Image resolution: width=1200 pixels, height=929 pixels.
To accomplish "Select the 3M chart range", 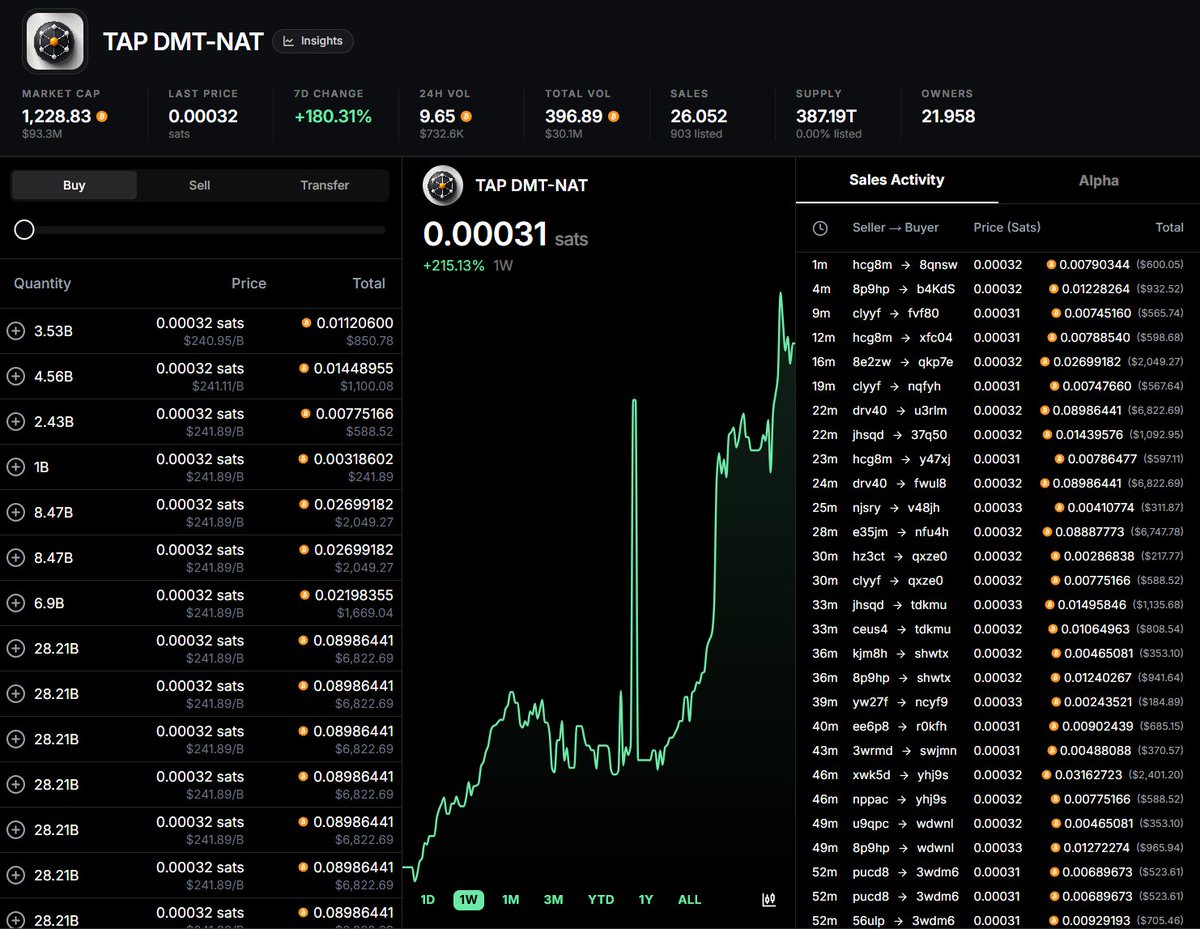I will click(553, 900).
